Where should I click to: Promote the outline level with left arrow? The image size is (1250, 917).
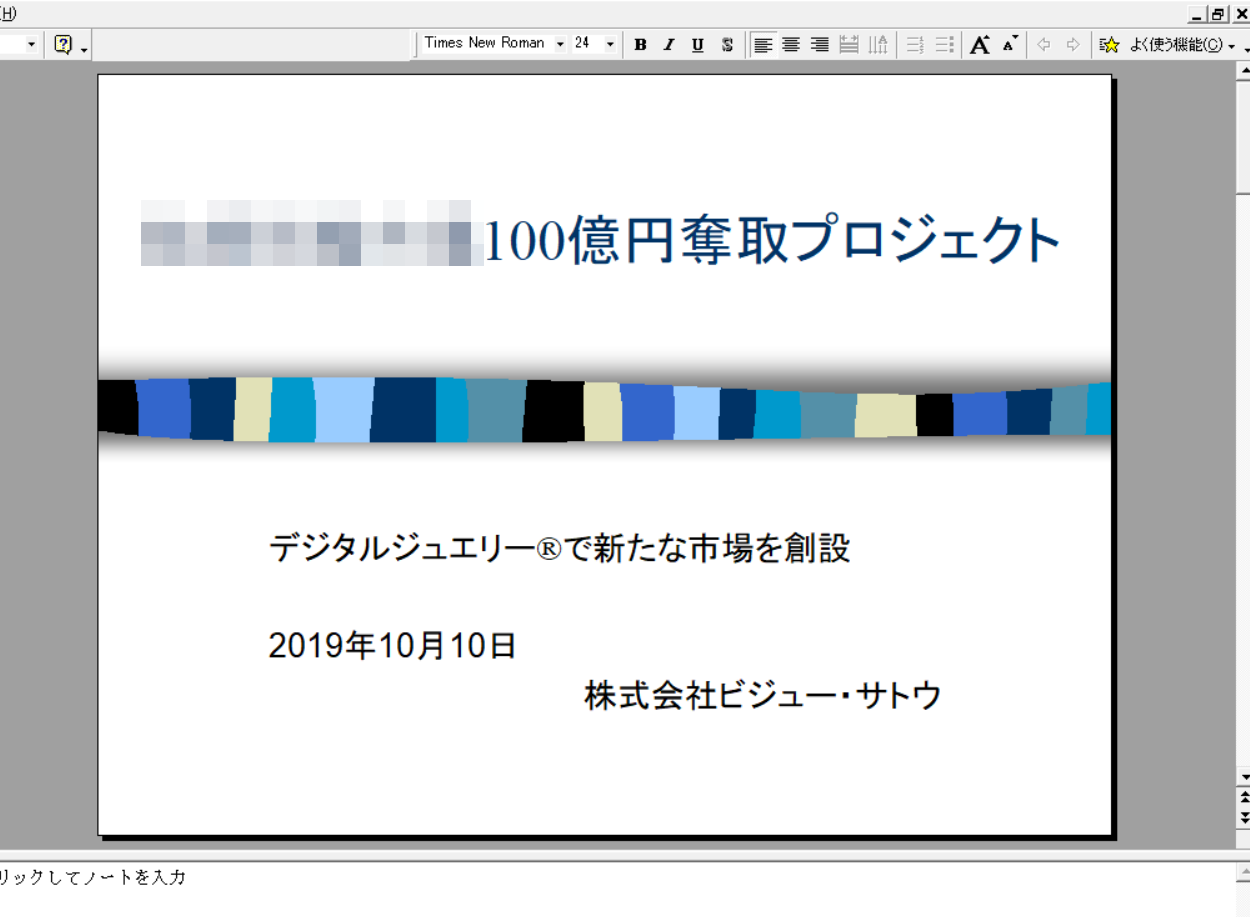tap(1044, 45)
